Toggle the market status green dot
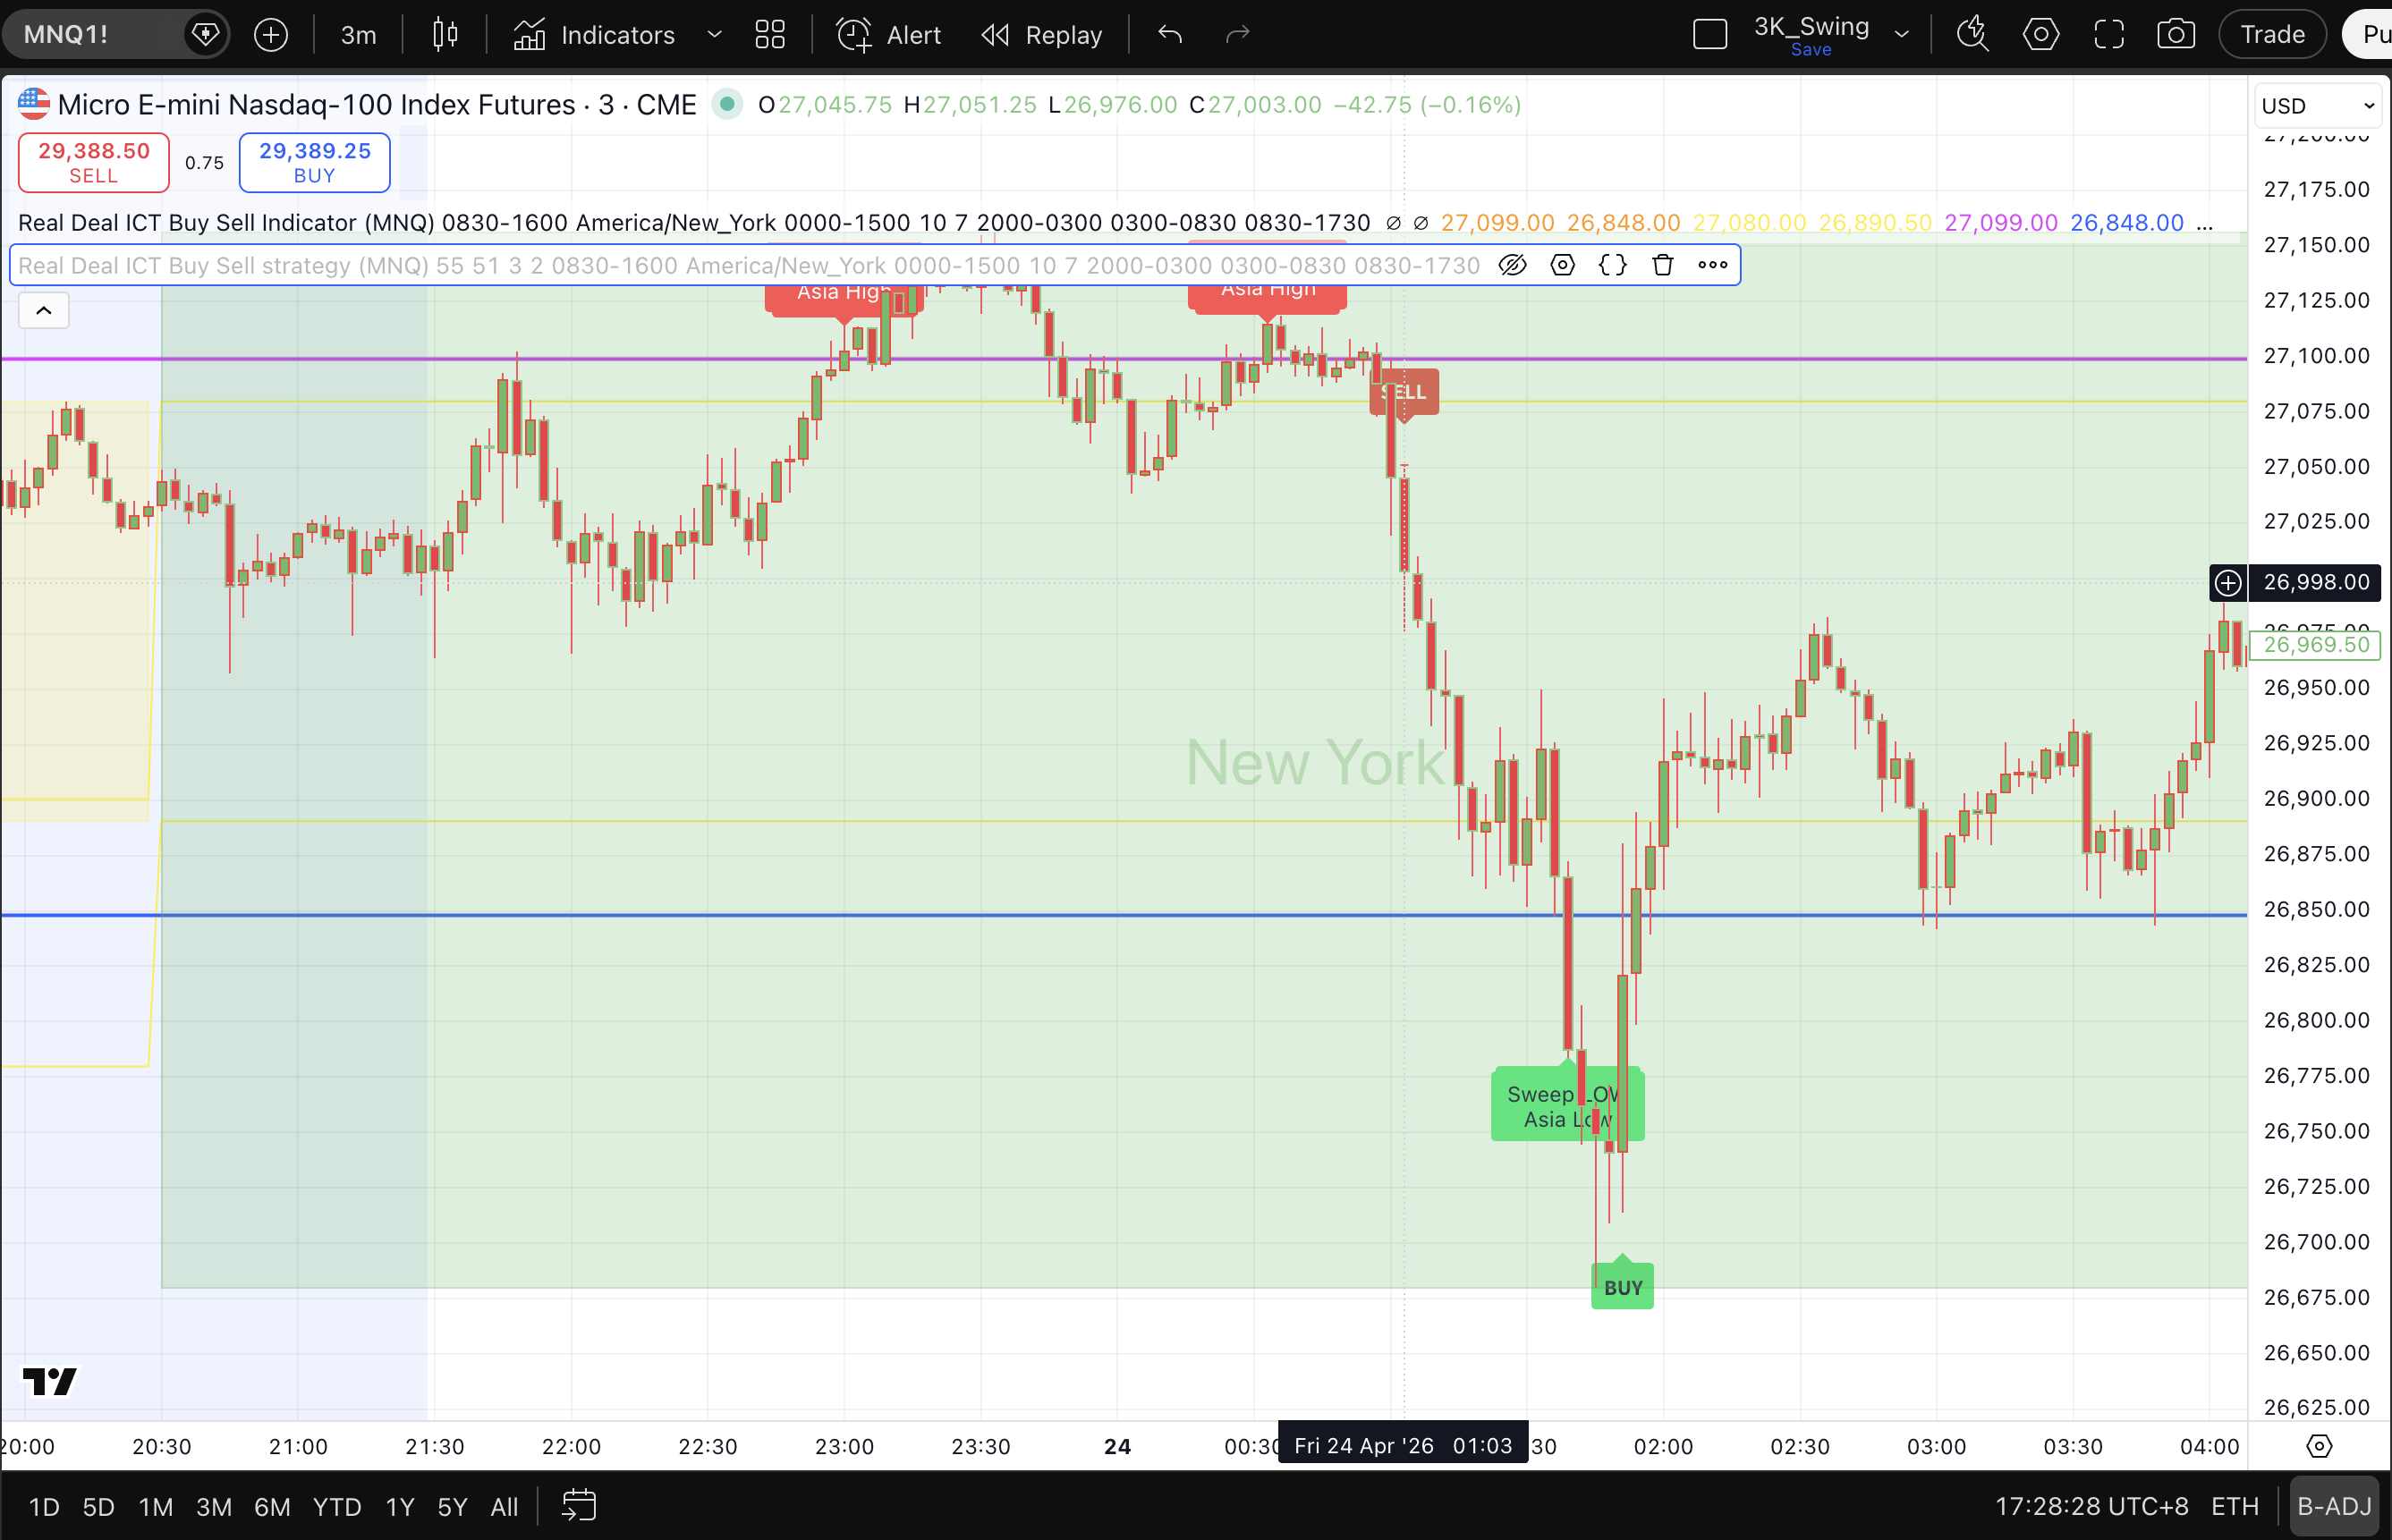Viewport: 2392px width, 1540px height. click(x=728, y=104)
